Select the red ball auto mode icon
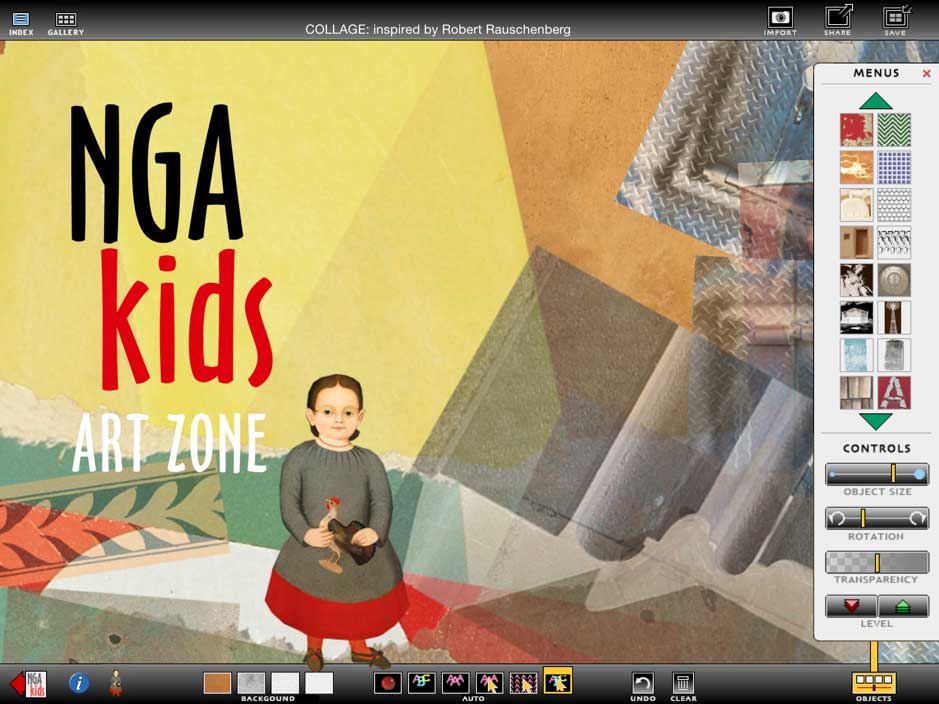This screenshot has height=704, width=939. (387, 683)
